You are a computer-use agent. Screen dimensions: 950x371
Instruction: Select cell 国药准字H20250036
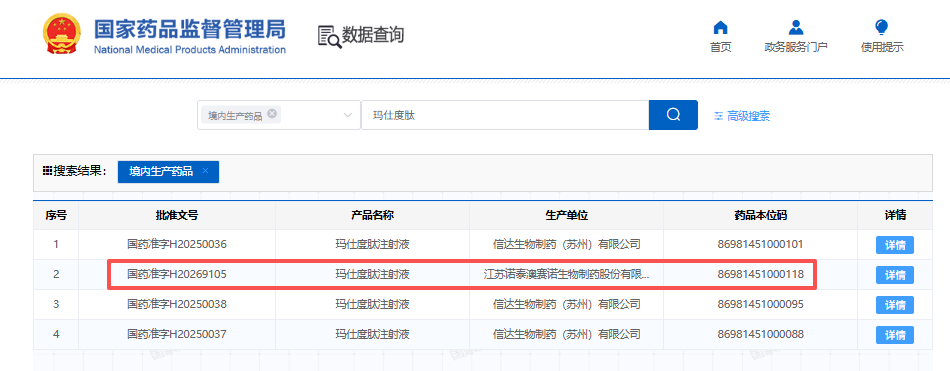[177, 245]
